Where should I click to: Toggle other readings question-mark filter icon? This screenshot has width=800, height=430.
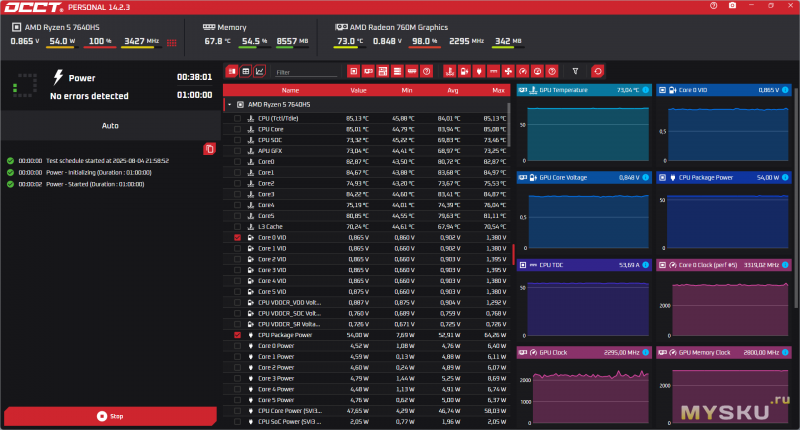pos(552,71)
